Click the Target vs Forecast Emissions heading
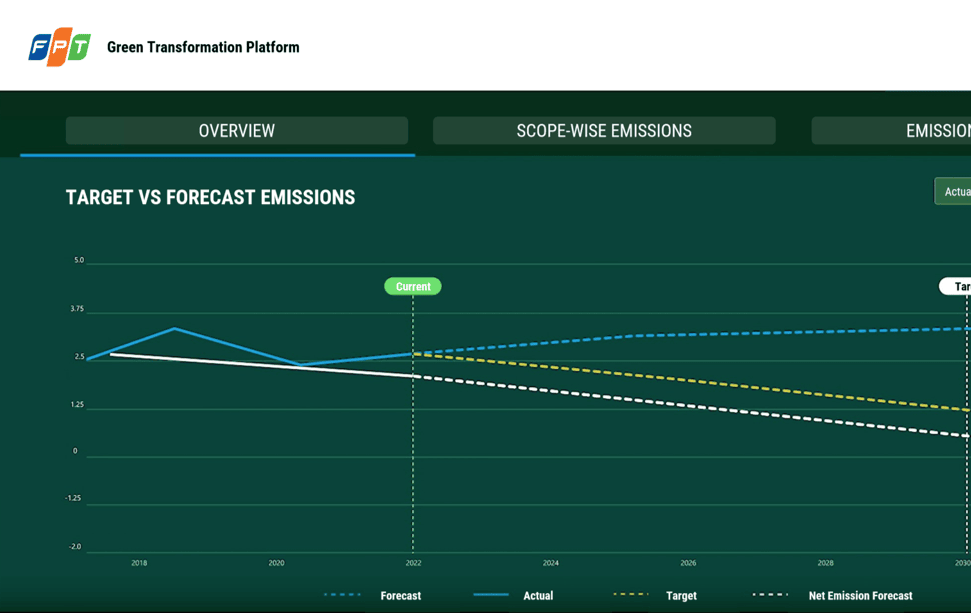 click(x=210, y=198)
